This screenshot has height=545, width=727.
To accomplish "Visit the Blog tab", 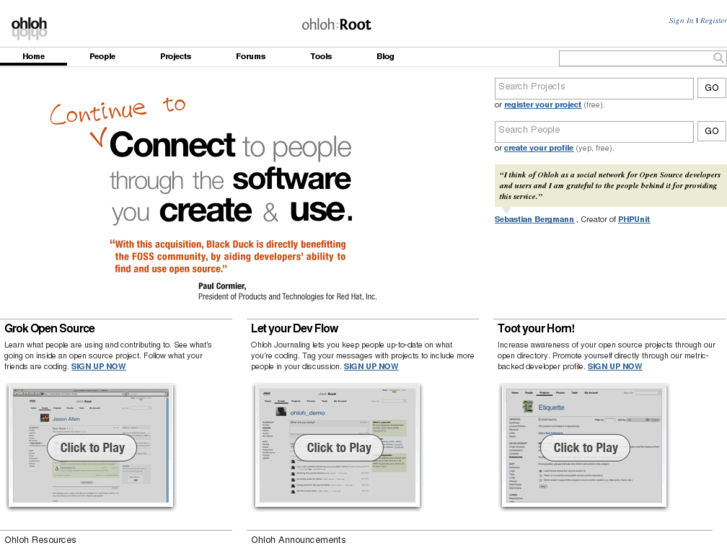I will (x=385, y=56).
